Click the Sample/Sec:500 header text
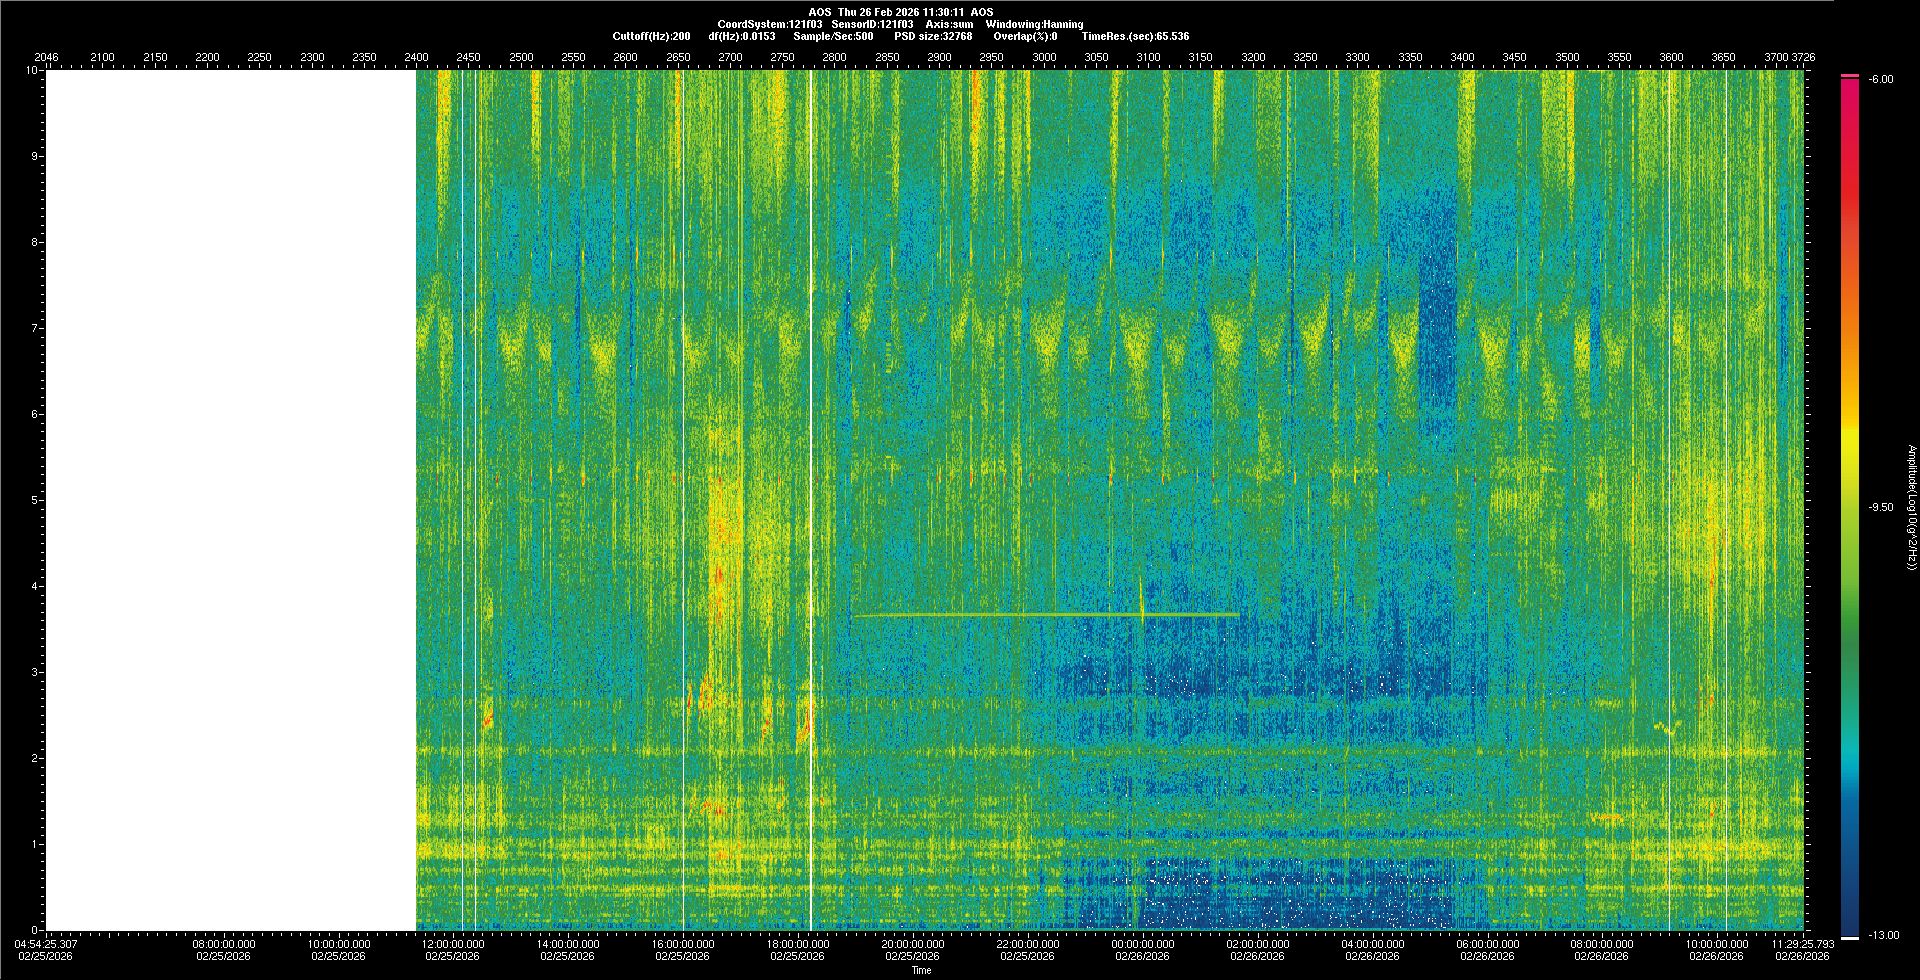Viewport: 1920px width, 980px height. (x=833, y=37)
